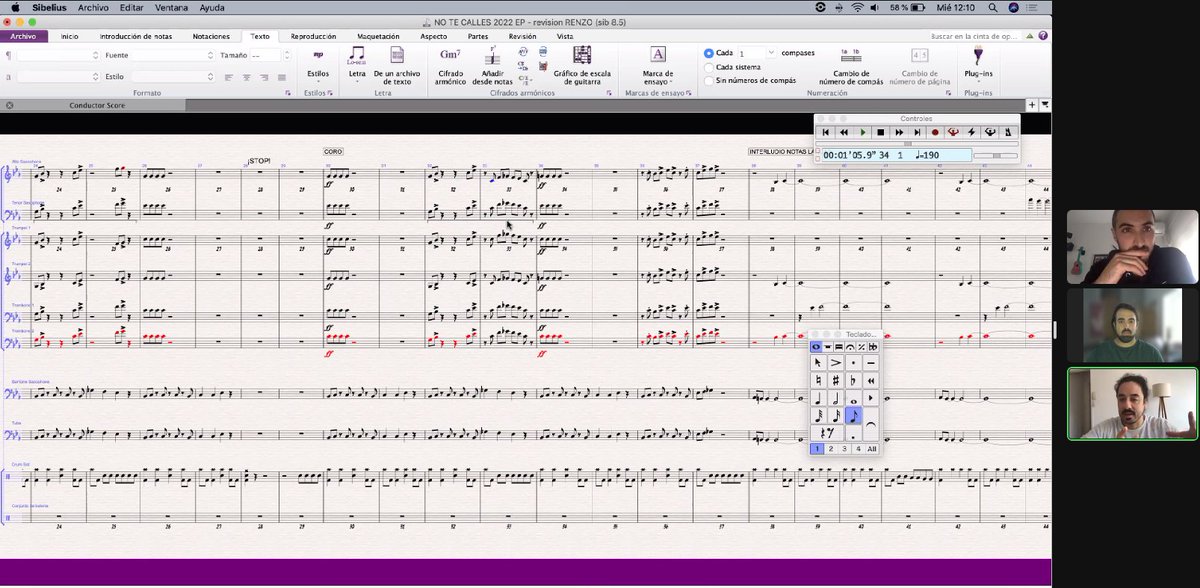Select the sharp accidental in keypad
This screenshot has width=1200, height=588.
click(836, 380)
